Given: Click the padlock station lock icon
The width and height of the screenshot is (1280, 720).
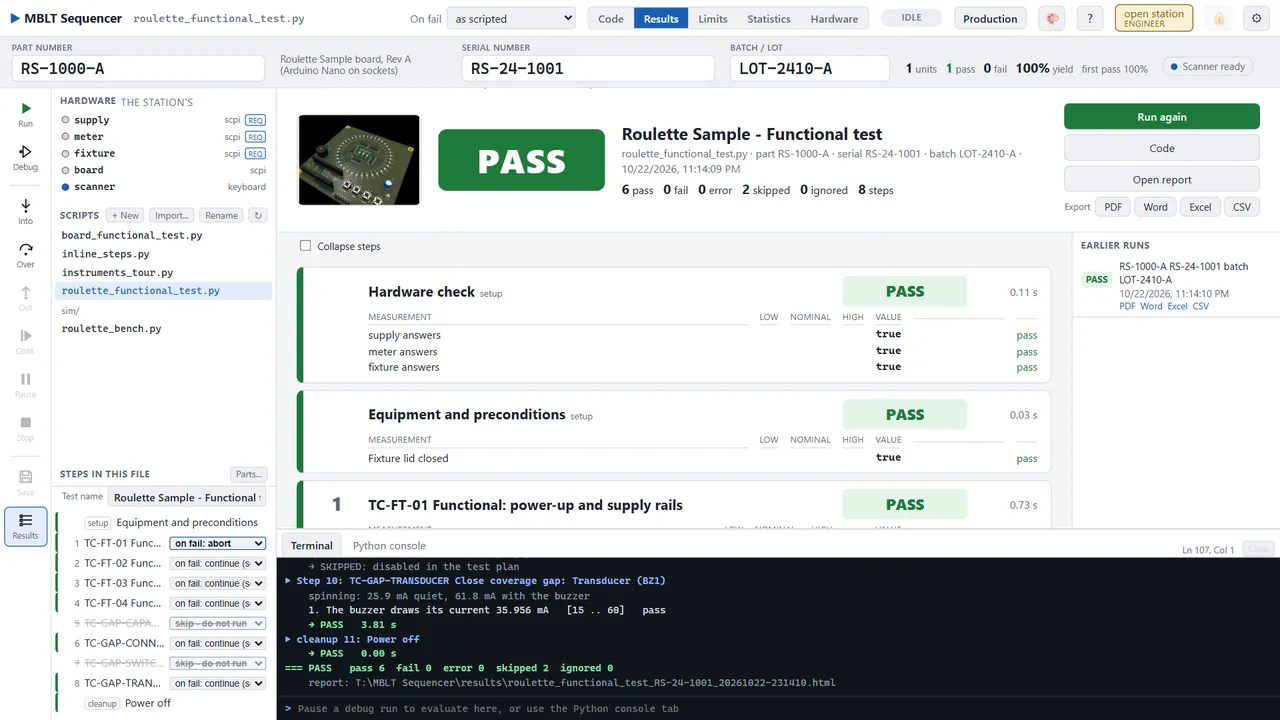Looking at the screenshot, I should [1218, 19].
